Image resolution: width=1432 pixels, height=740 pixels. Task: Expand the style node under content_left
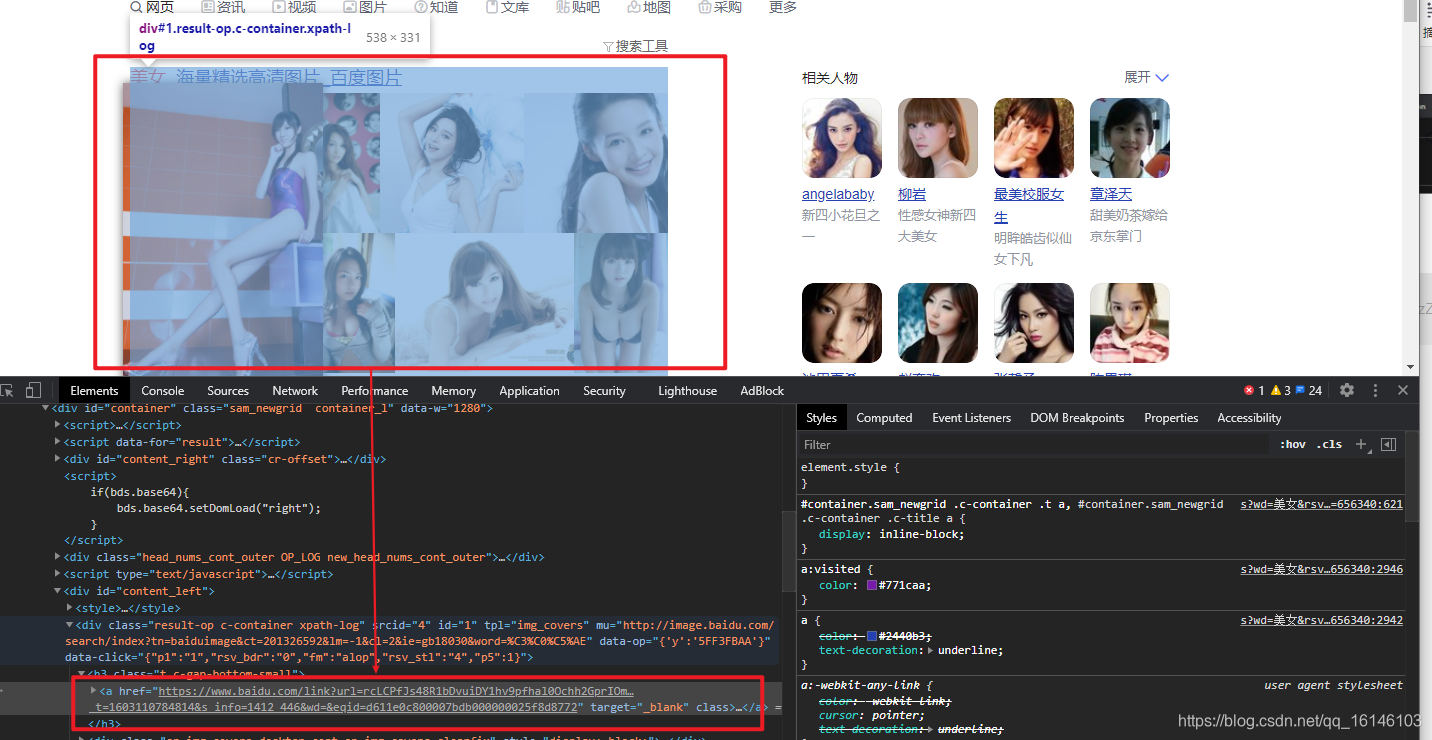70,607
